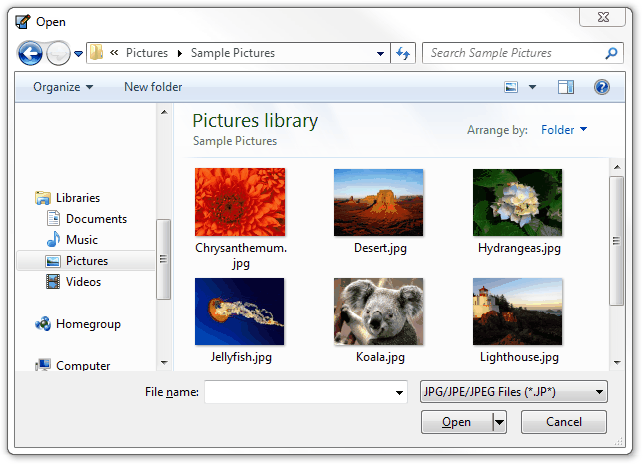This screenshot has width=643, height=464.
Task: Click the Open button
Action: [x=456, y=422]
